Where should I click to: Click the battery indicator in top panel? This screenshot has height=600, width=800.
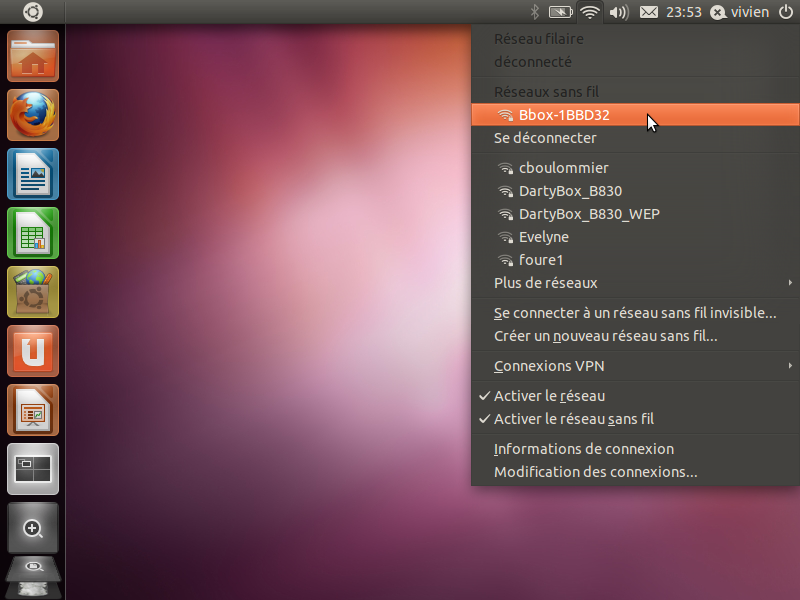560,12
